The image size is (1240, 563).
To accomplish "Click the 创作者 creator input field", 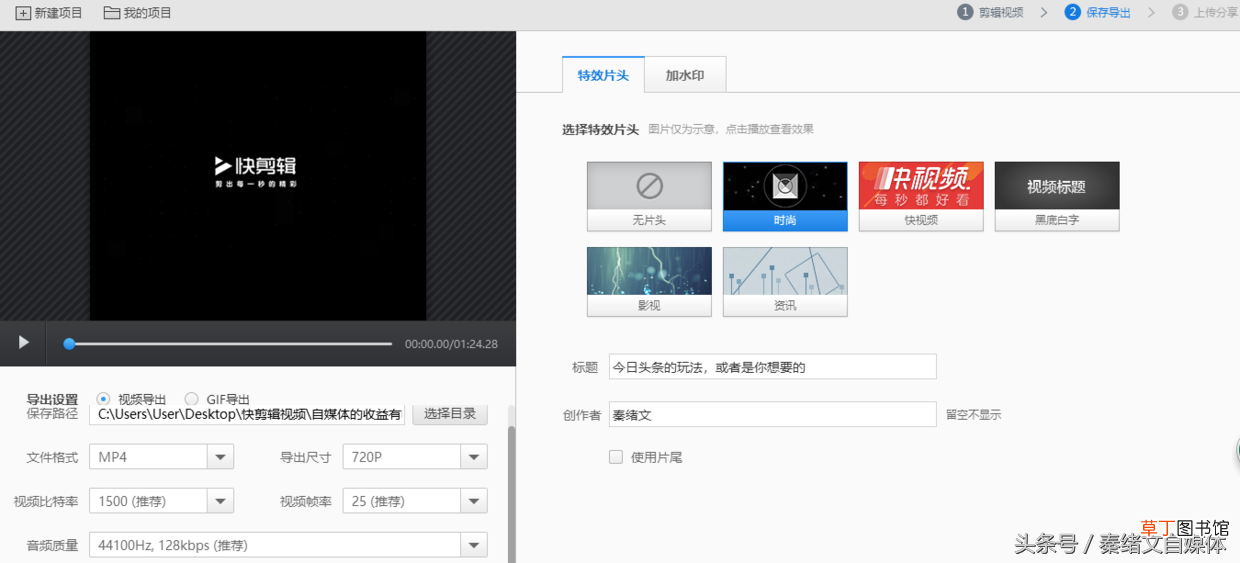I will (x=773, y=414).
